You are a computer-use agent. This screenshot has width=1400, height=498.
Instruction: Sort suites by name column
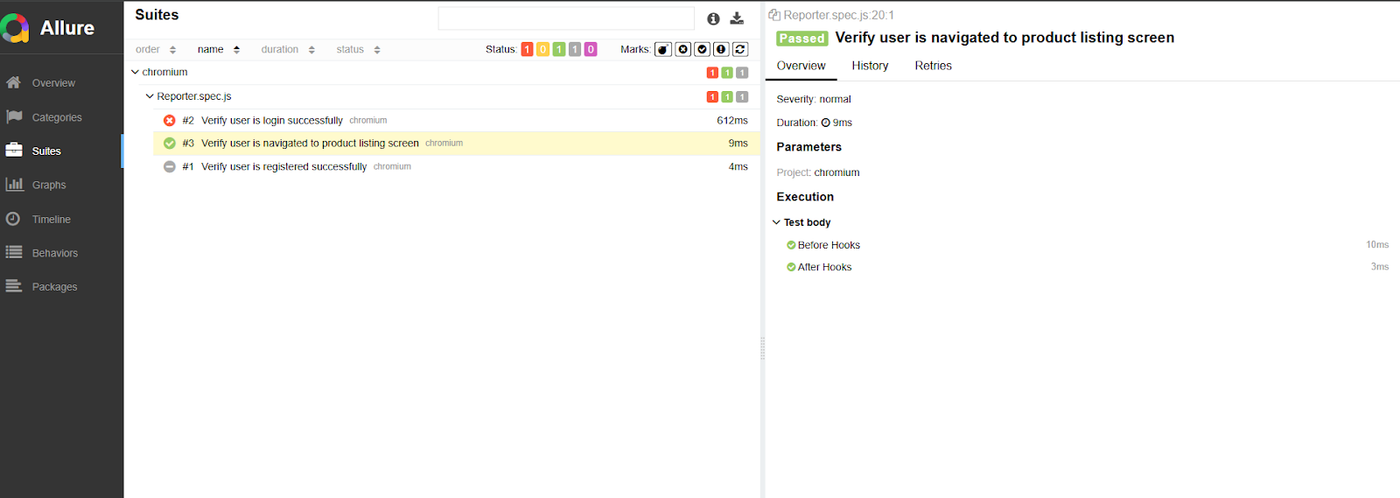coord(219,49)
